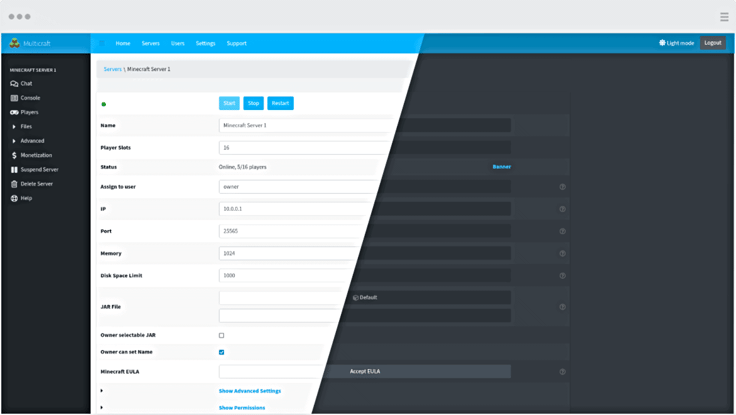Click the Banner link
This screenshot has height=415, width=736.
pyautogui.click(x=501, y=167)
